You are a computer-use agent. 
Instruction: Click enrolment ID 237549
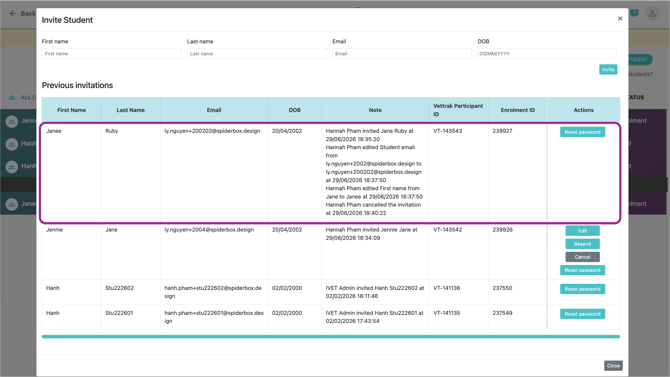point(502,312)
